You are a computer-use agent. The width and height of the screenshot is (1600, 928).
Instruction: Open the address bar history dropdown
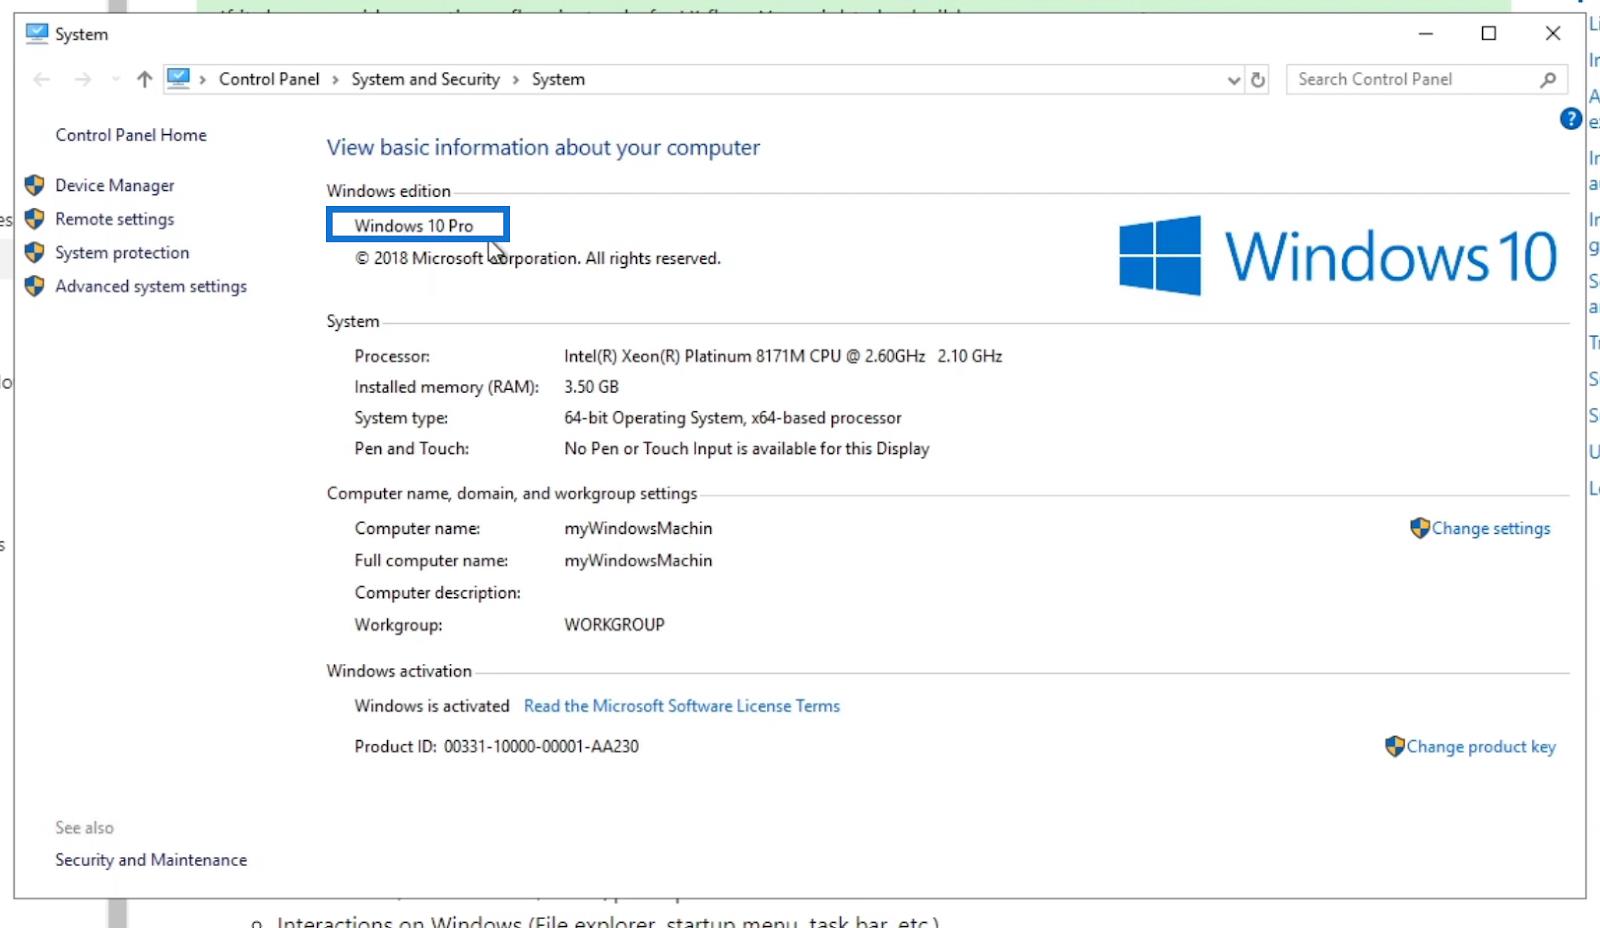pos(1234,80)
